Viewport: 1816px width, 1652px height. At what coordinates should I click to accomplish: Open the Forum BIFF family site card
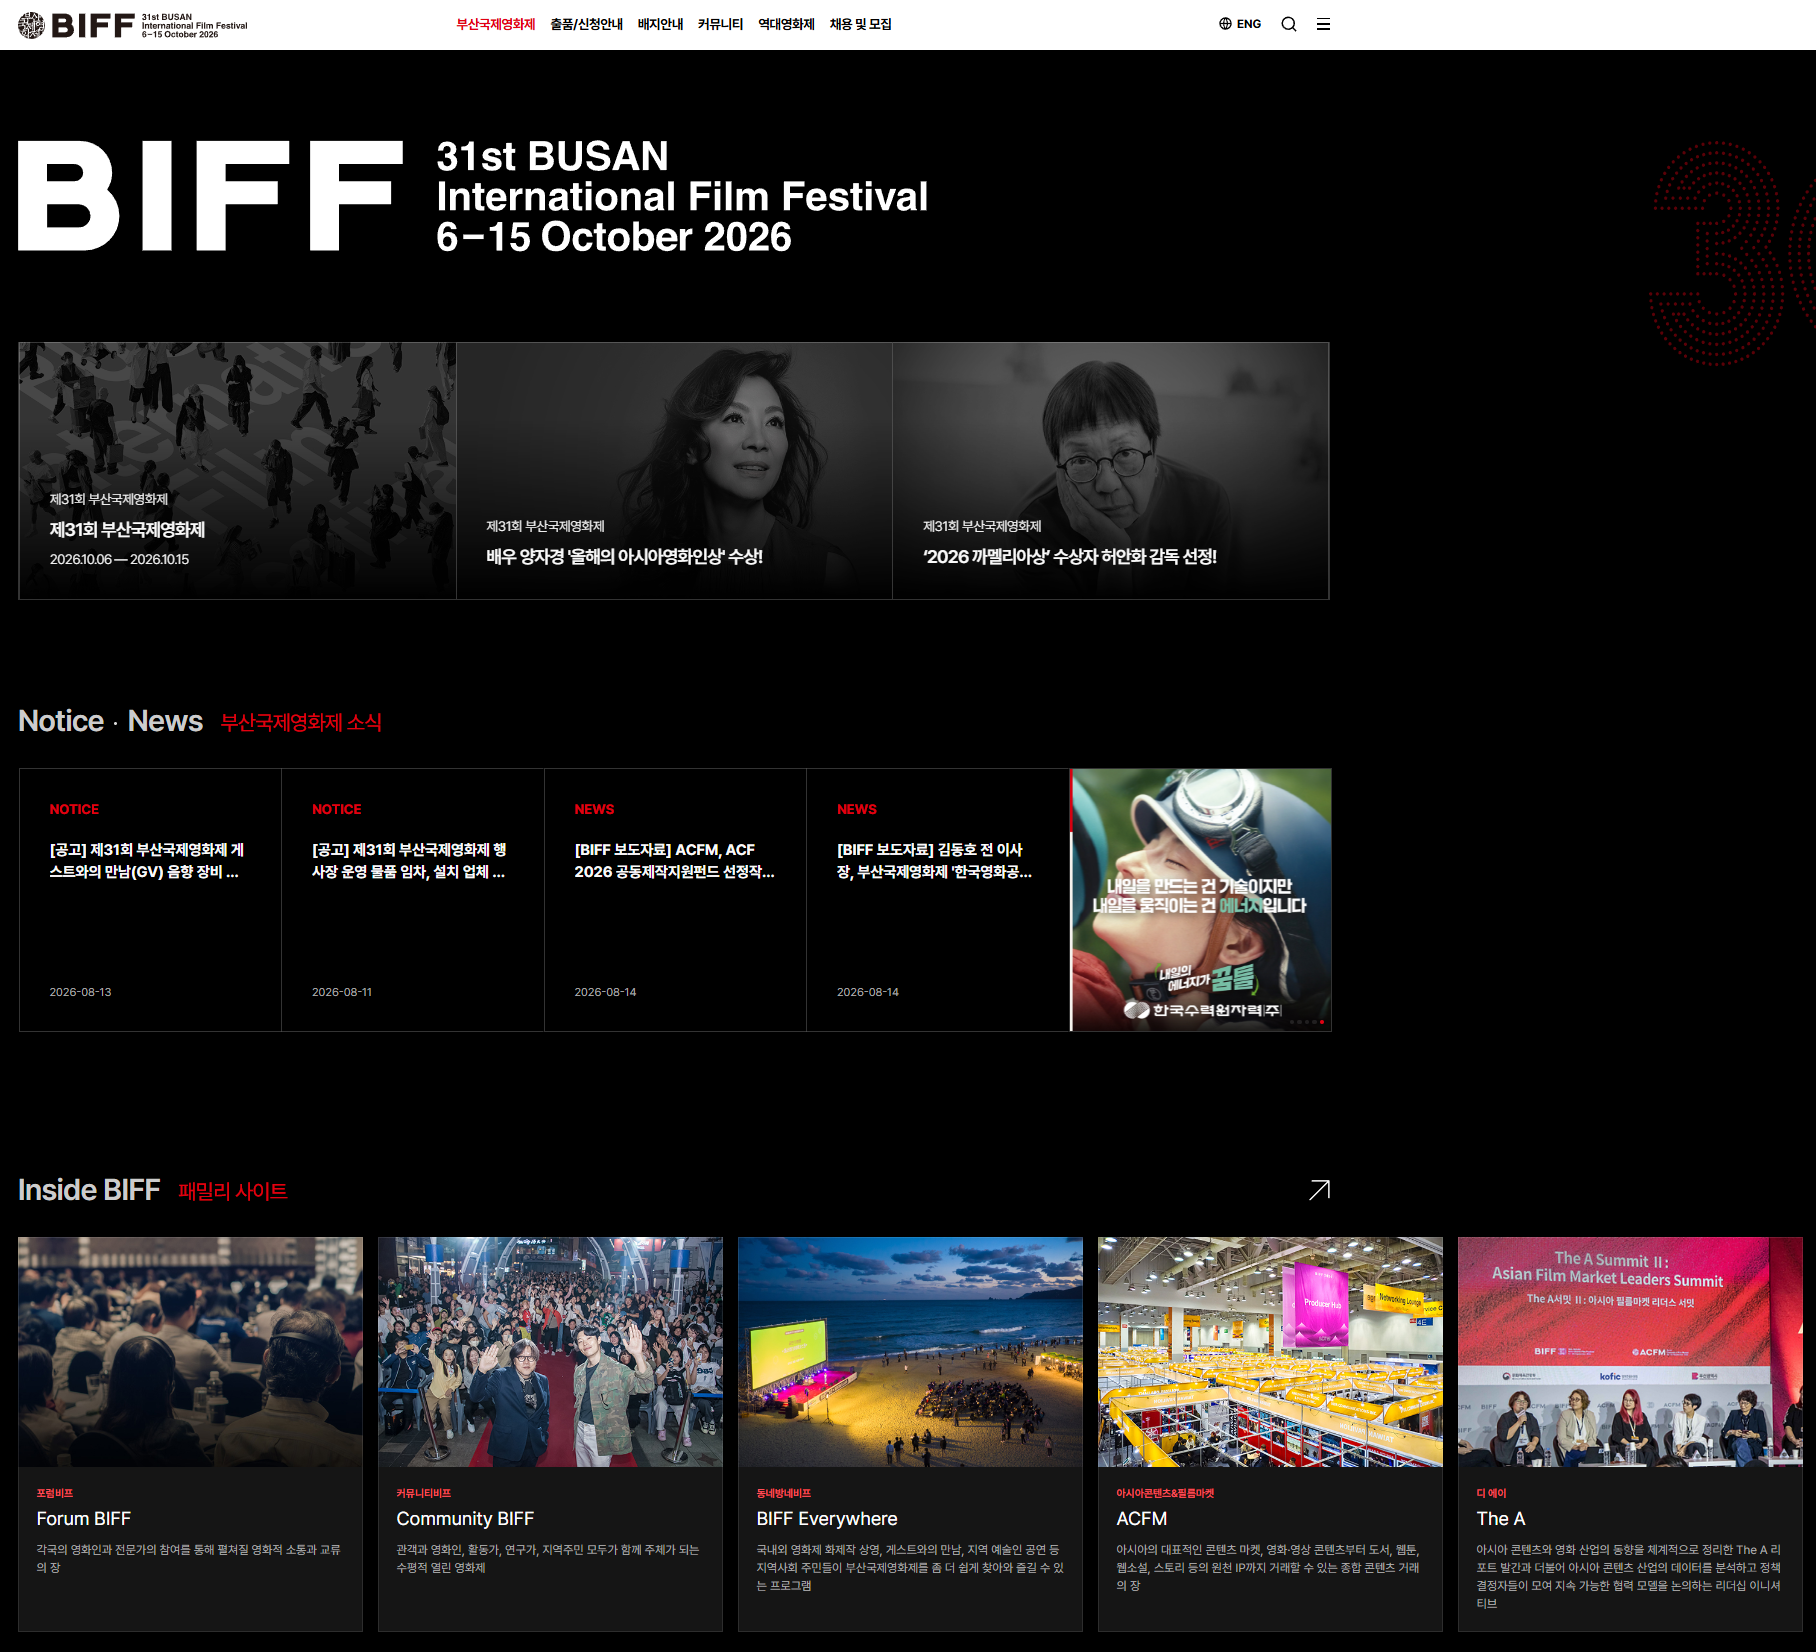click(190, 1434)
